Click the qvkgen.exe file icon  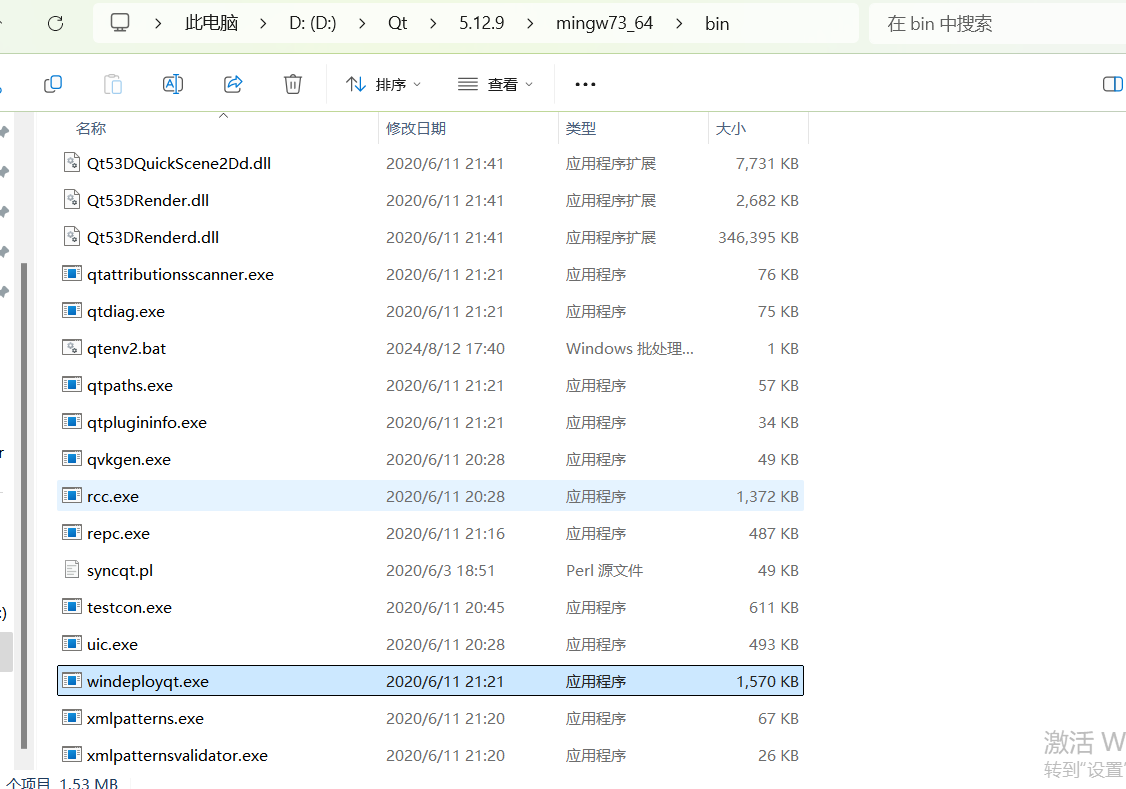pos(72,459)
